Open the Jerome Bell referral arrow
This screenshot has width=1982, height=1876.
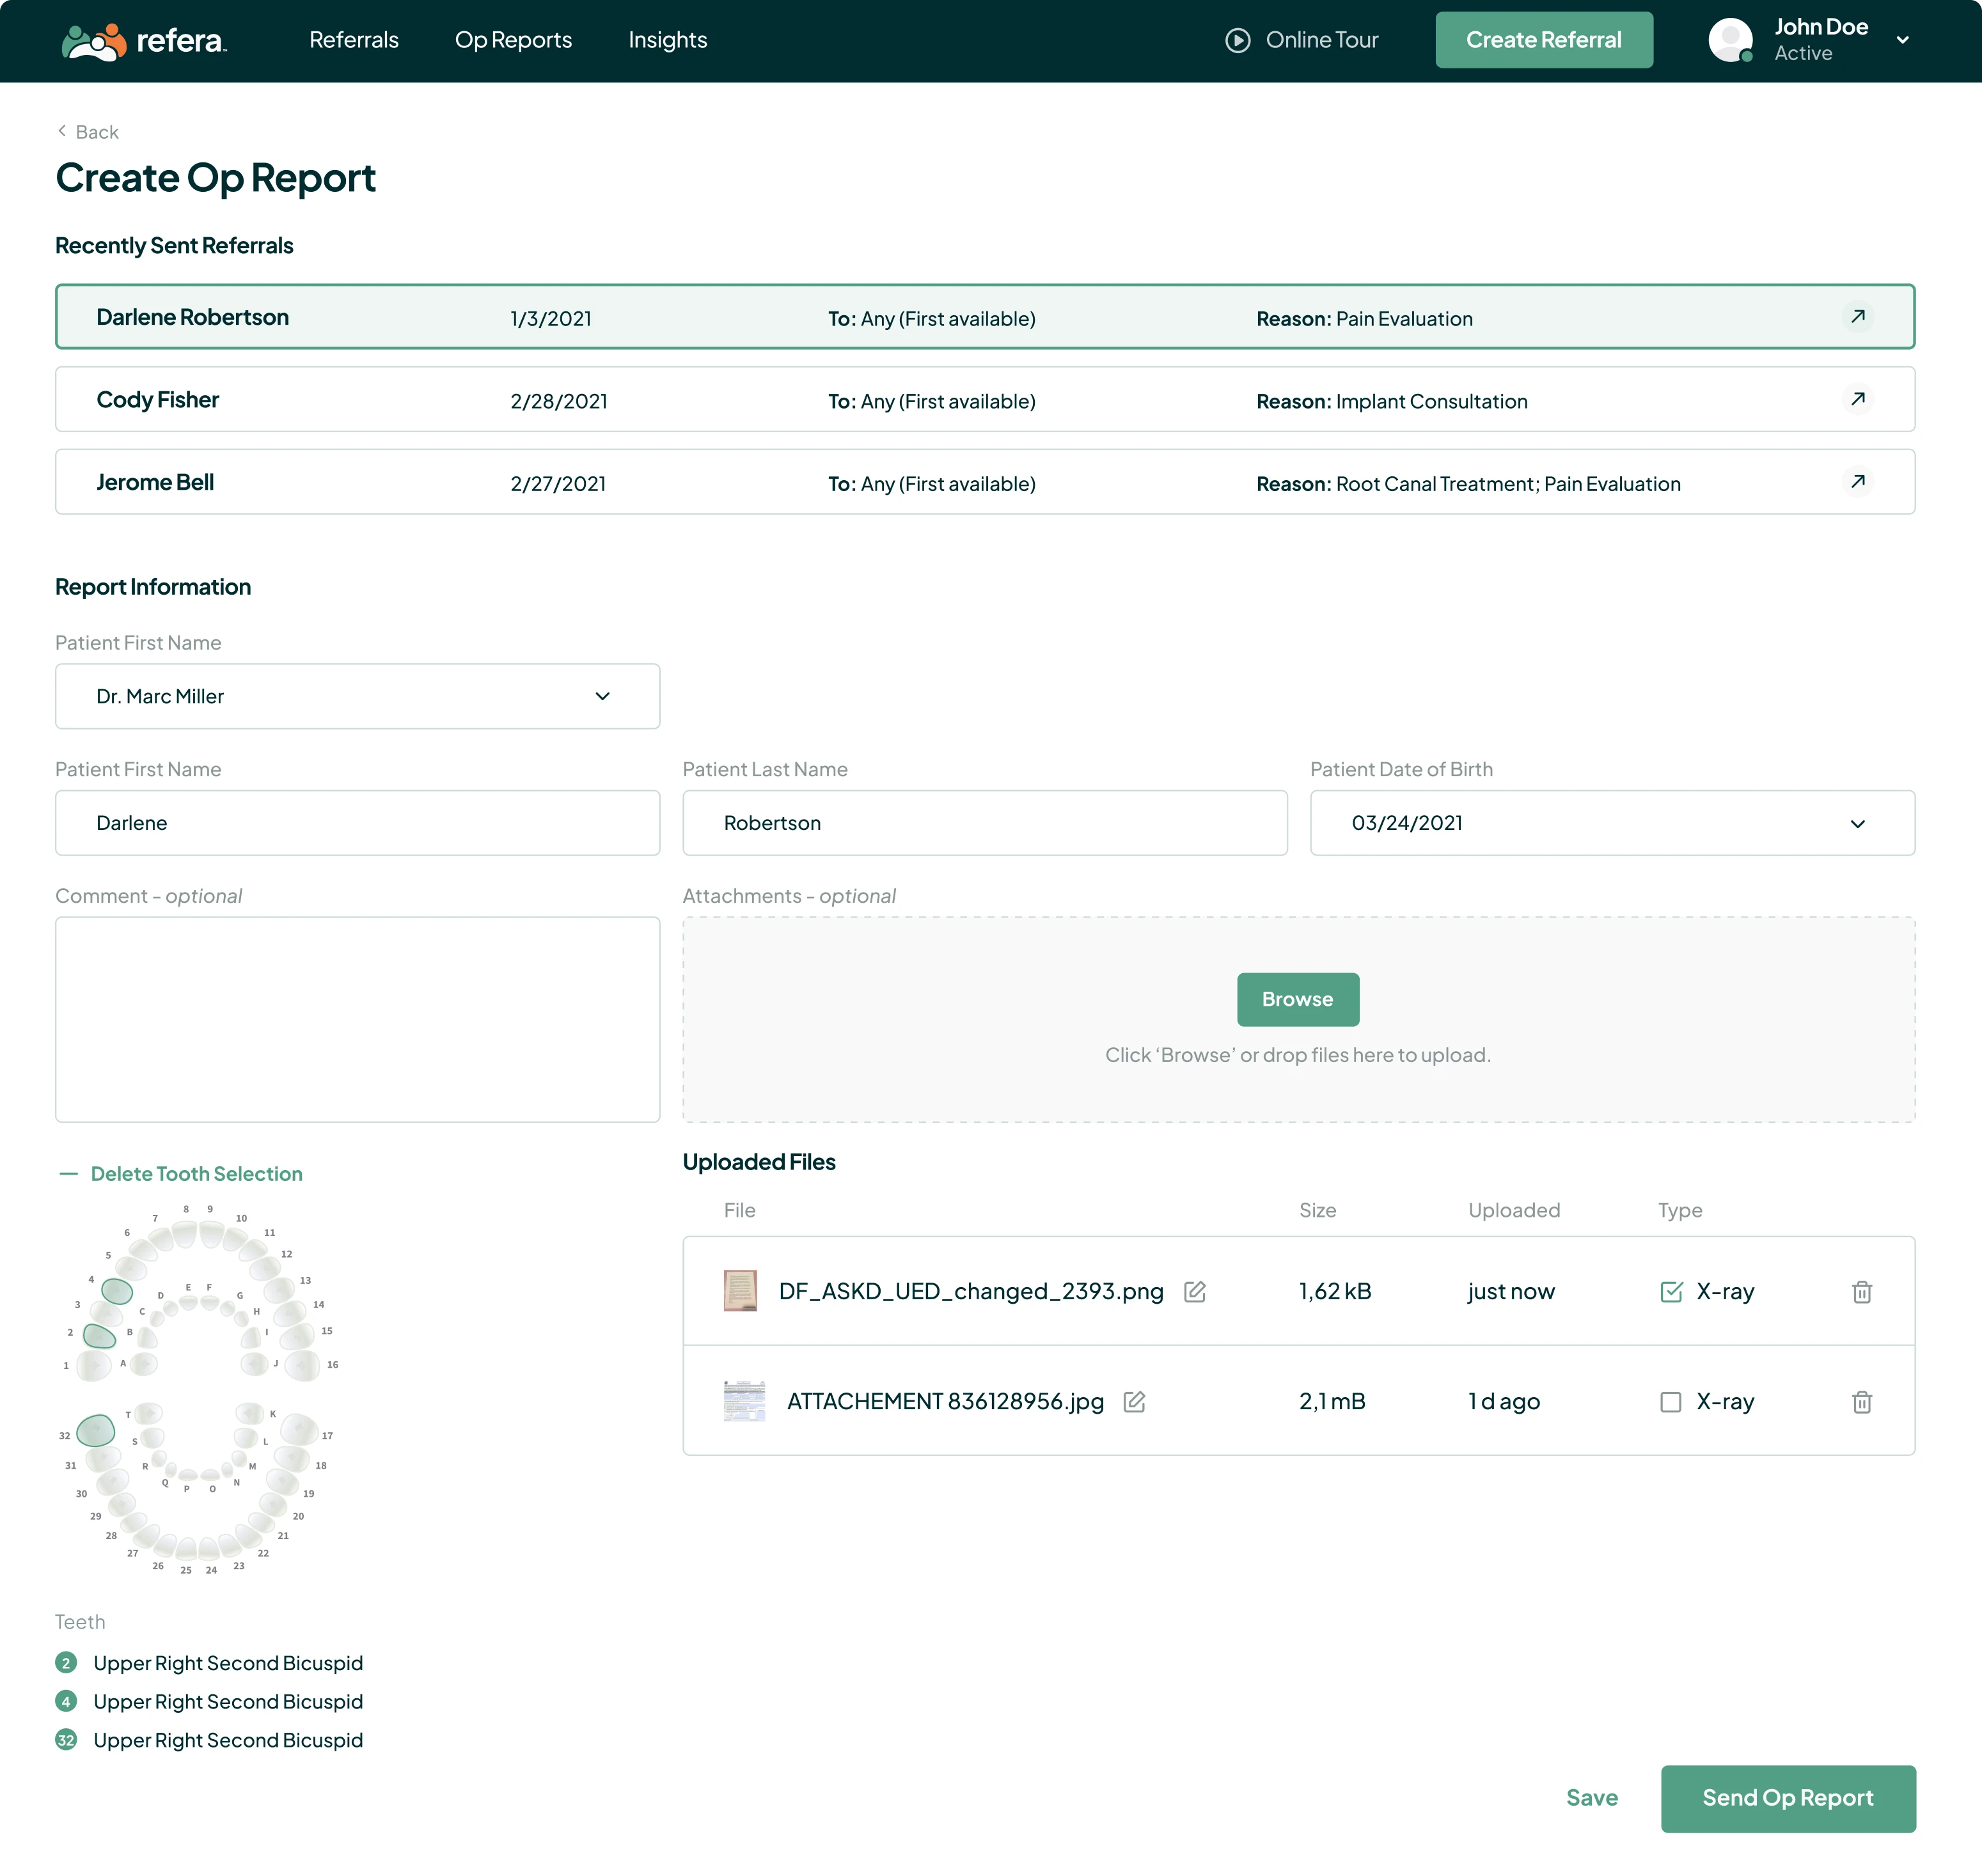click(1858, 481)
